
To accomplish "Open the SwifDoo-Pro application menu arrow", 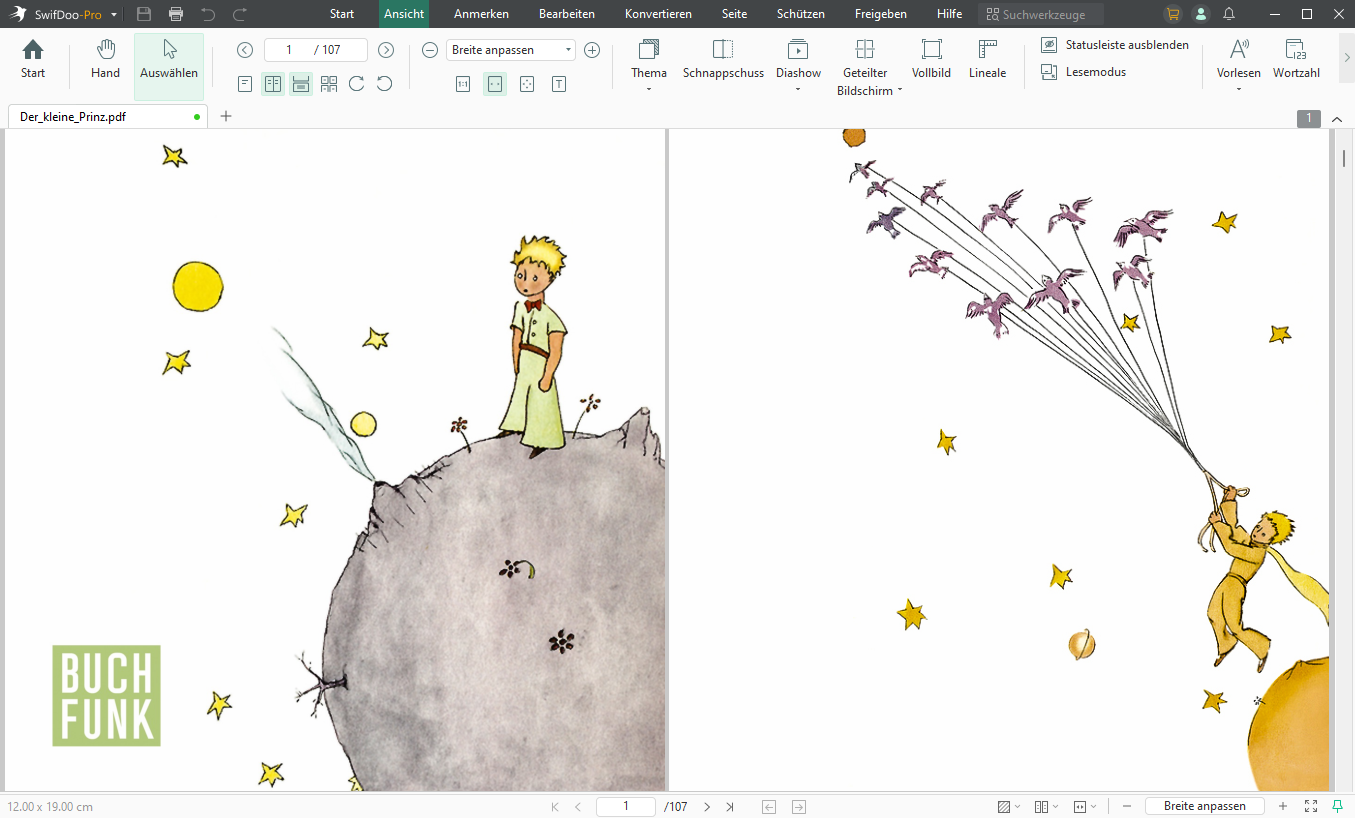I will (x=114, y=15).
